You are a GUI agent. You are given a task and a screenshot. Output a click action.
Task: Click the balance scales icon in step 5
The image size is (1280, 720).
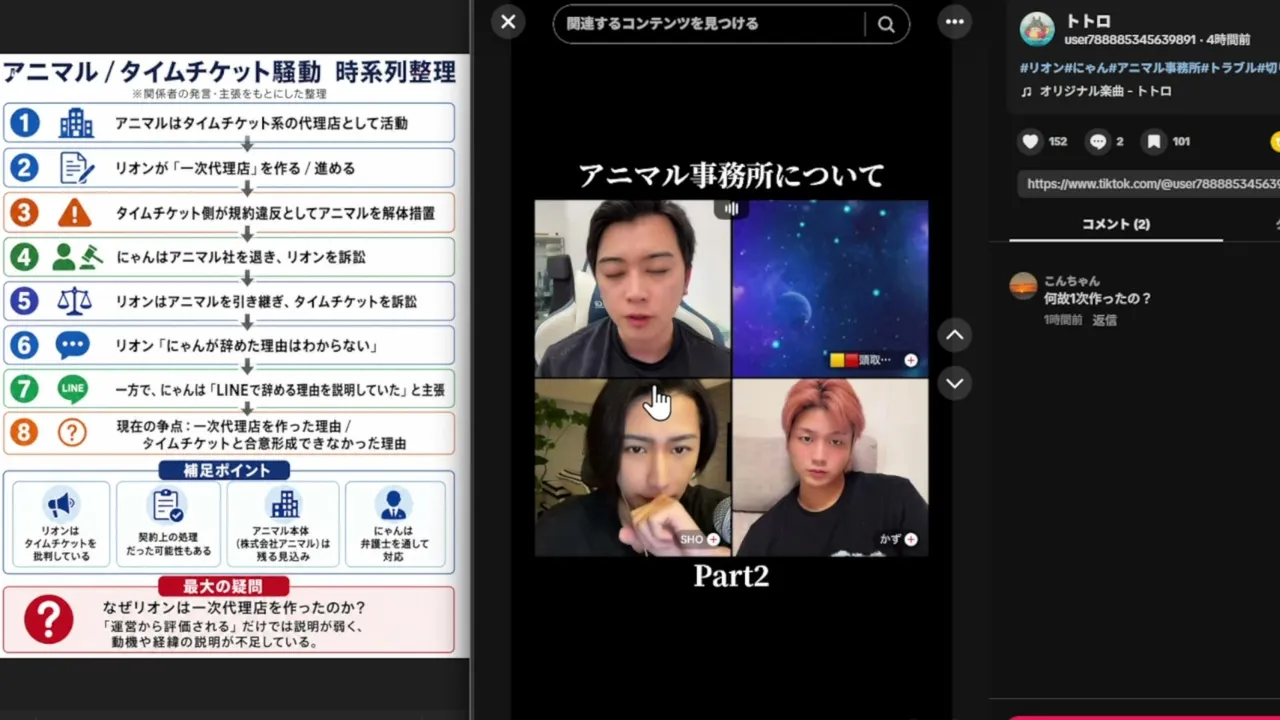74,301
